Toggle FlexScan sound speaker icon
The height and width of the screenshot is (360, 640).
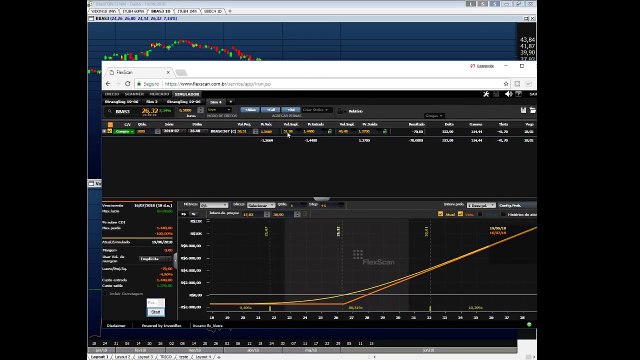[508, 94]
